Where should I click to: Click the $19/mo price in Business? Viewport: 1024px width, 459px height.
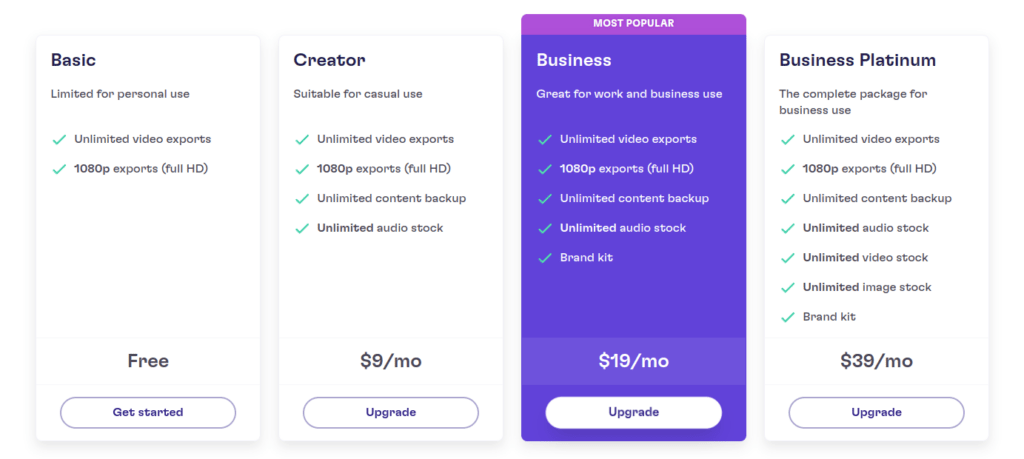[x=633, y=361]
